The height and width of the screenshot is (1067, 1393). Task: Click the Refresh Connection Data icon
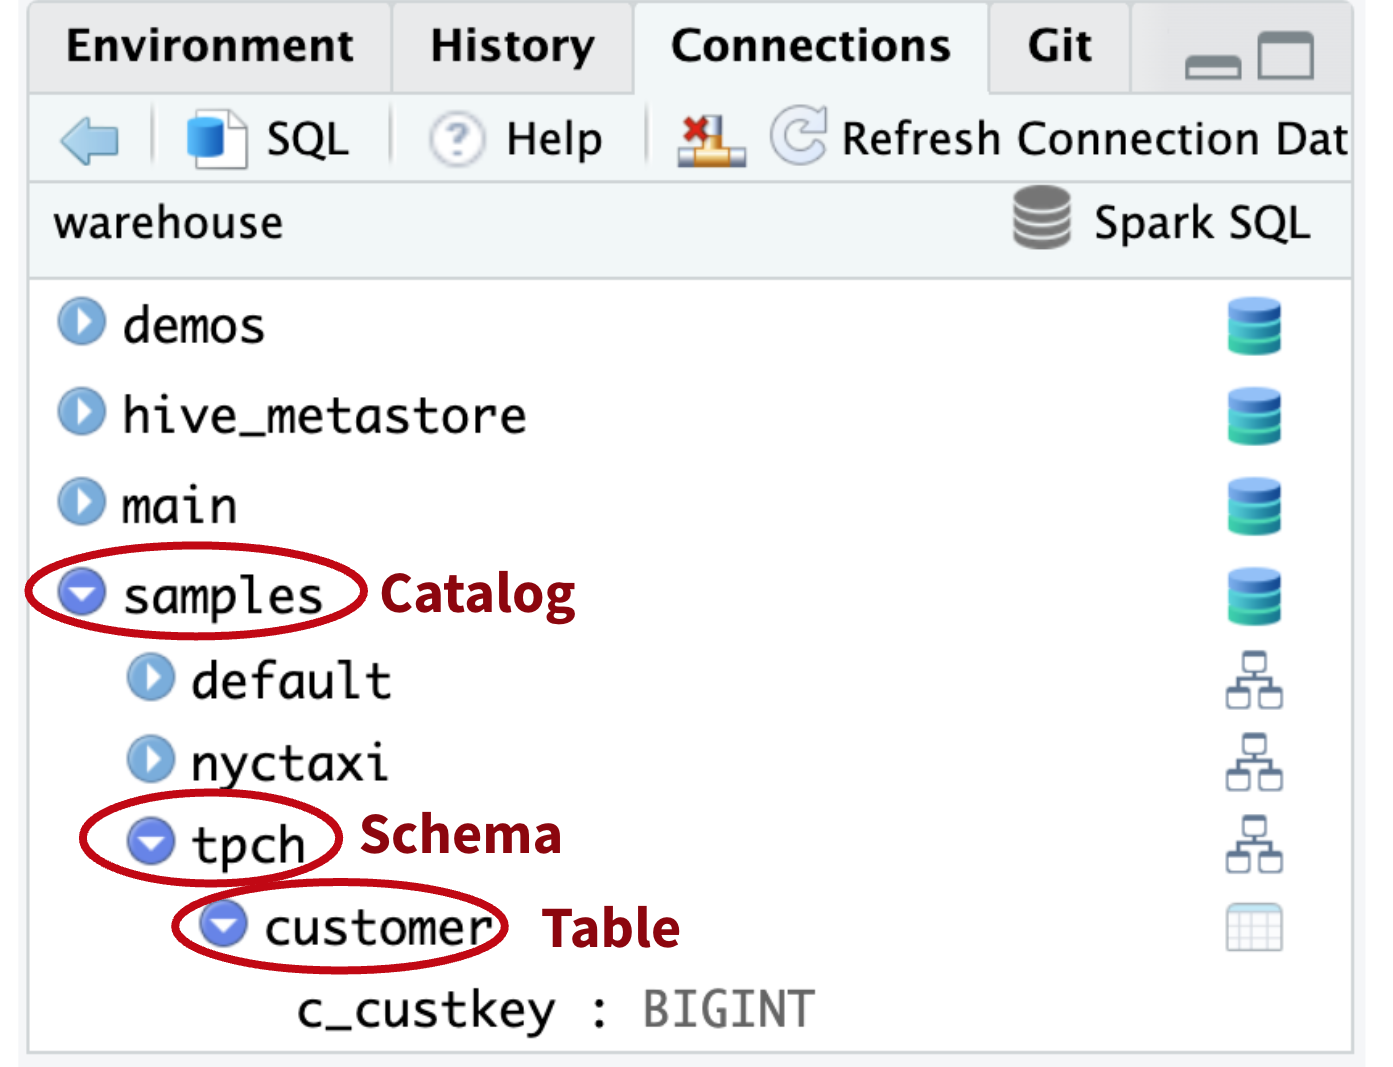click(798, 136)
